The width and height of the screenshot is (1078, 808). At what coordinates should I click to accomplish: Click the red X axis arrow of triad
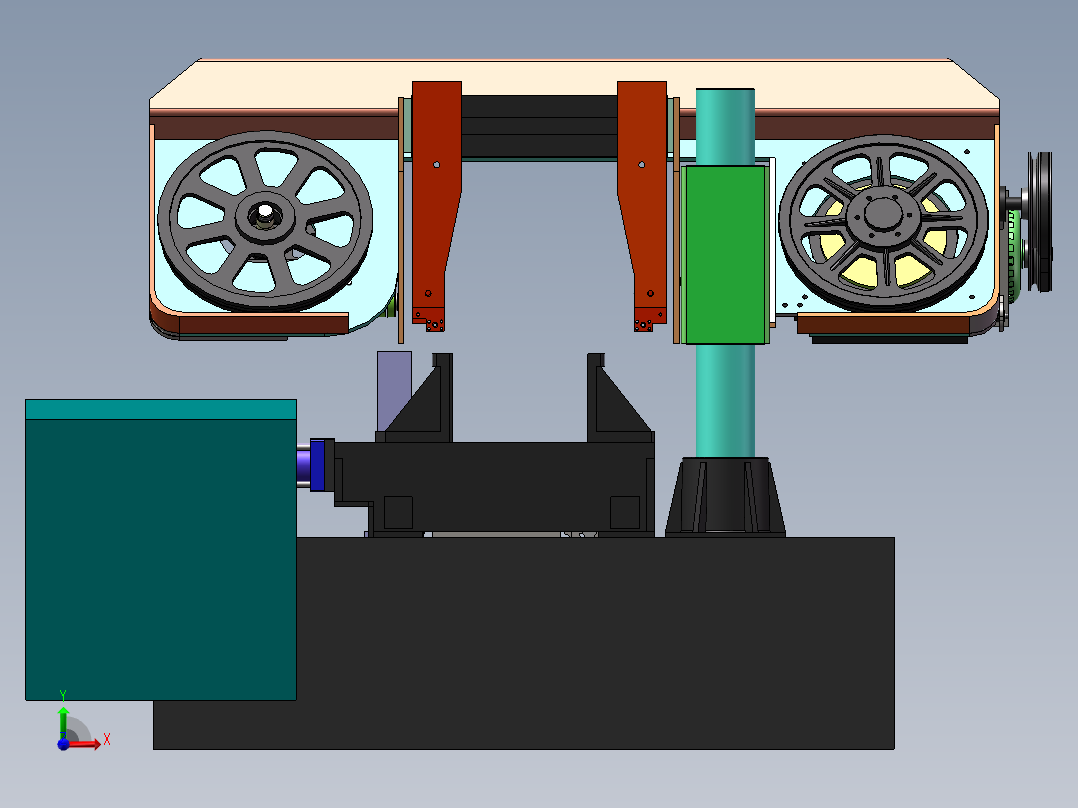tap(84, 743)
